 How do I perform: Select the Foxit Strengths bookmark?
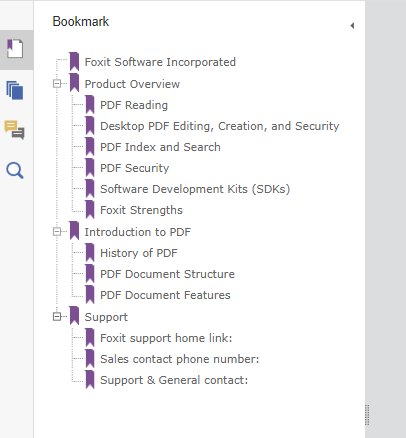pos(141,210)
